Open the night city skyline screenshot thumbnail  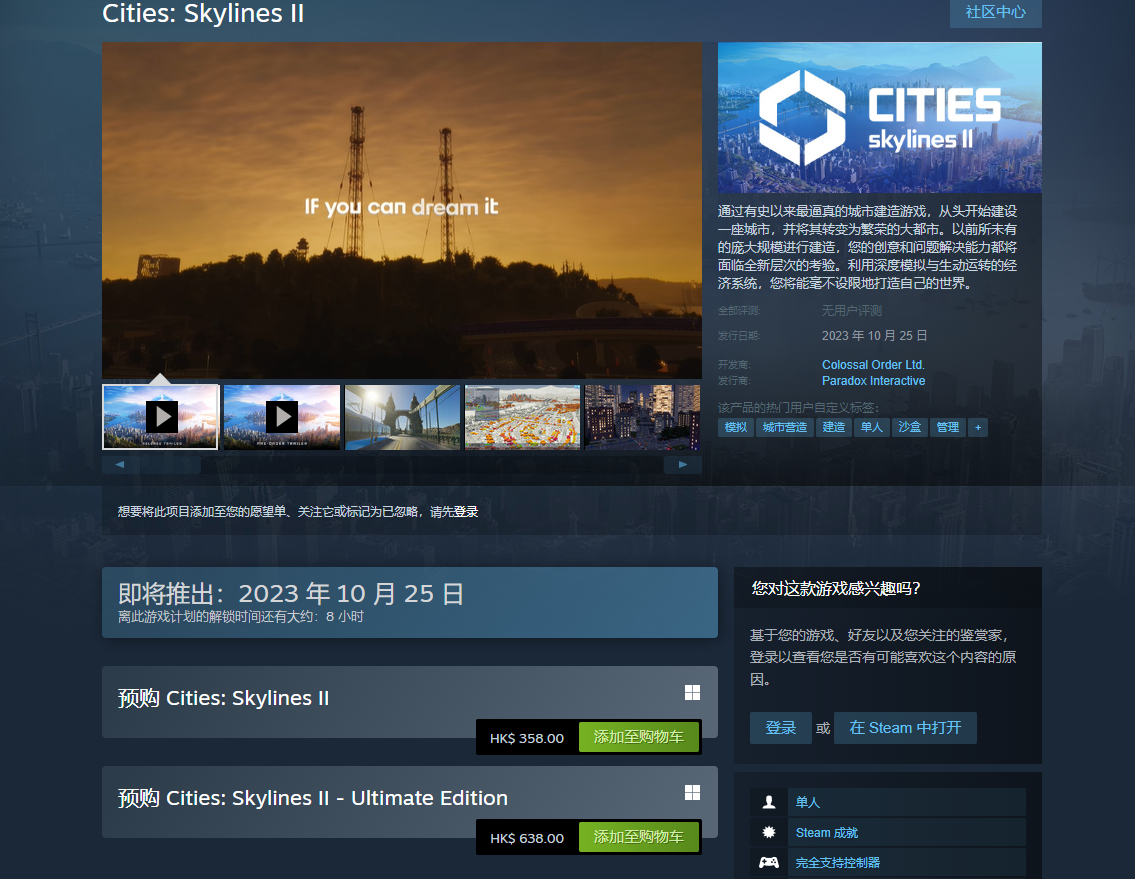tap(643, 417)
